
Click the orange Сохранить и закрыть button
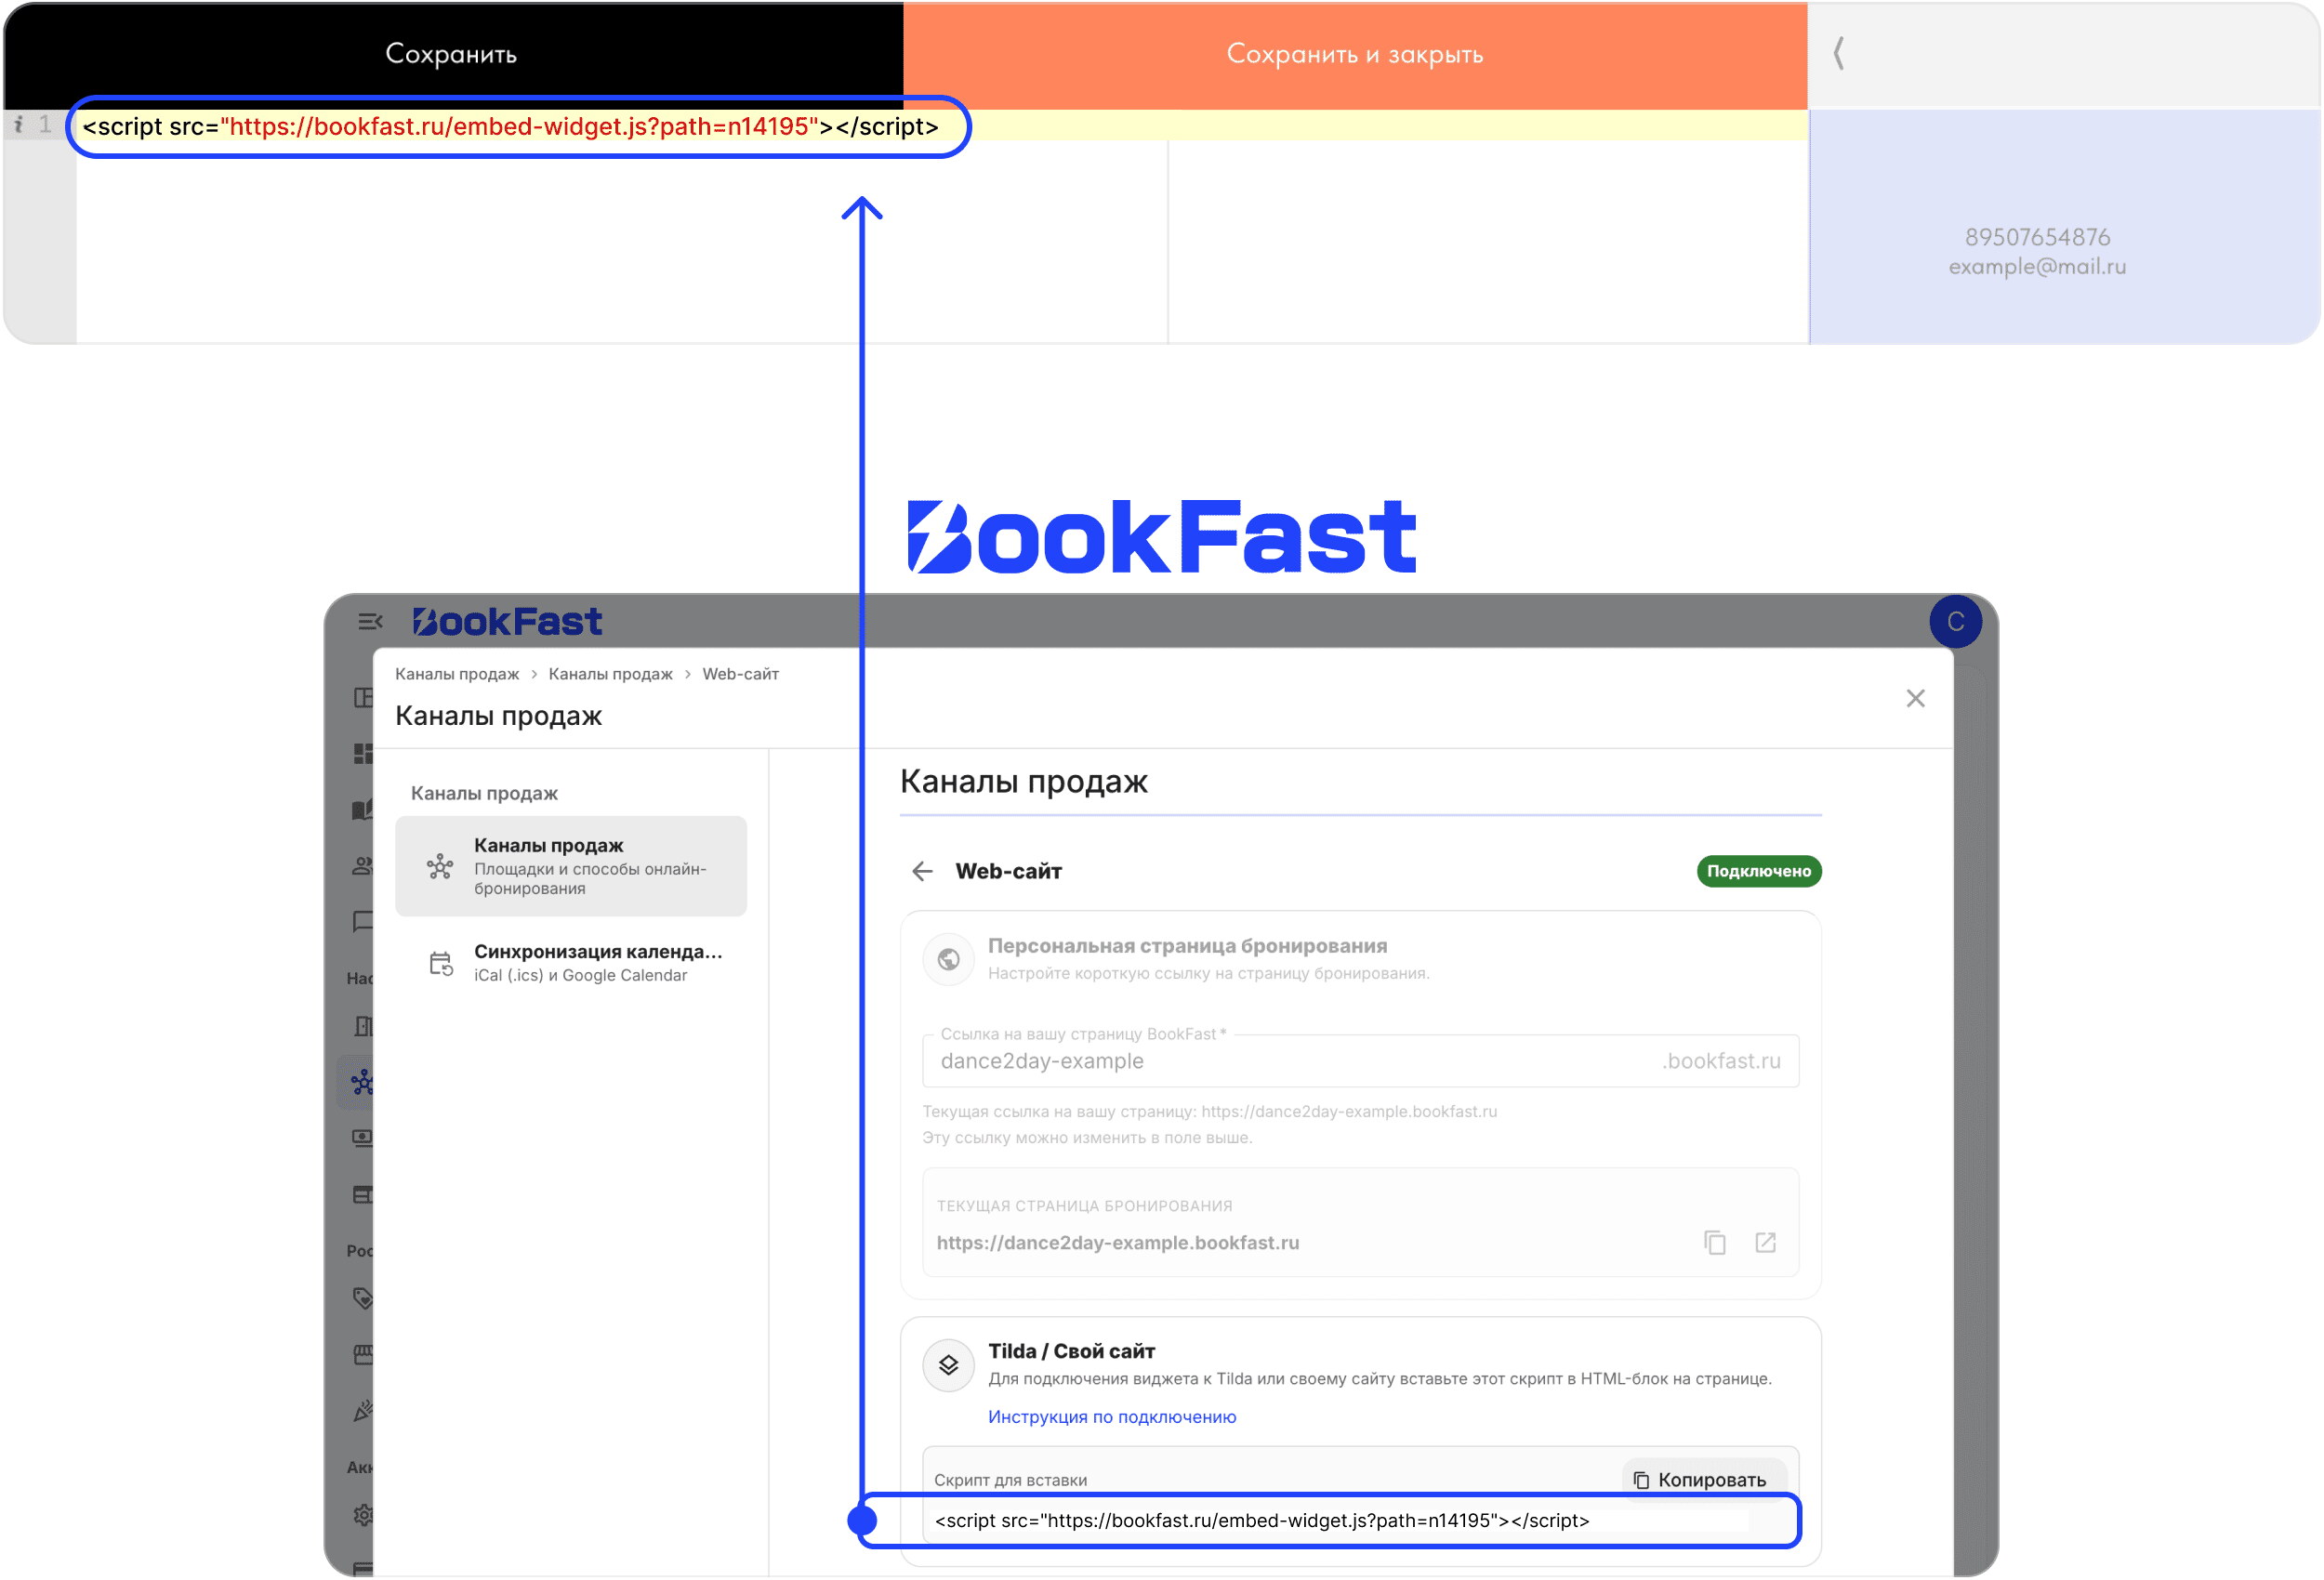pyautogui.click(x=1355, y=54)
